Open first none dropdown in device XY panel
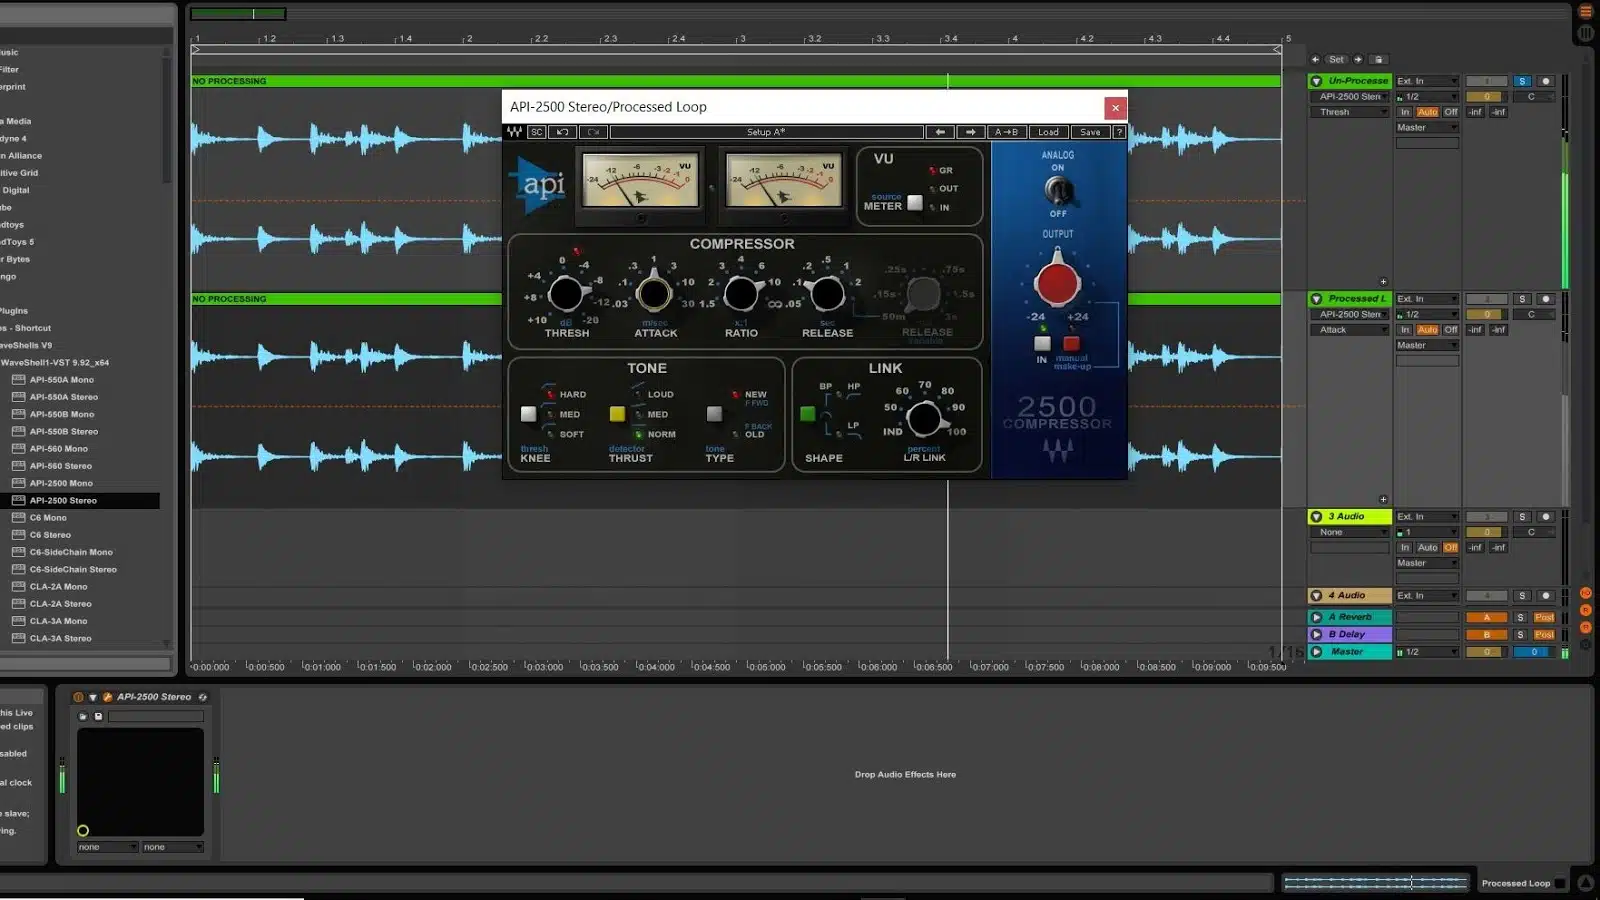Viewport: 1600px width, 900px height. pos(108,847)
